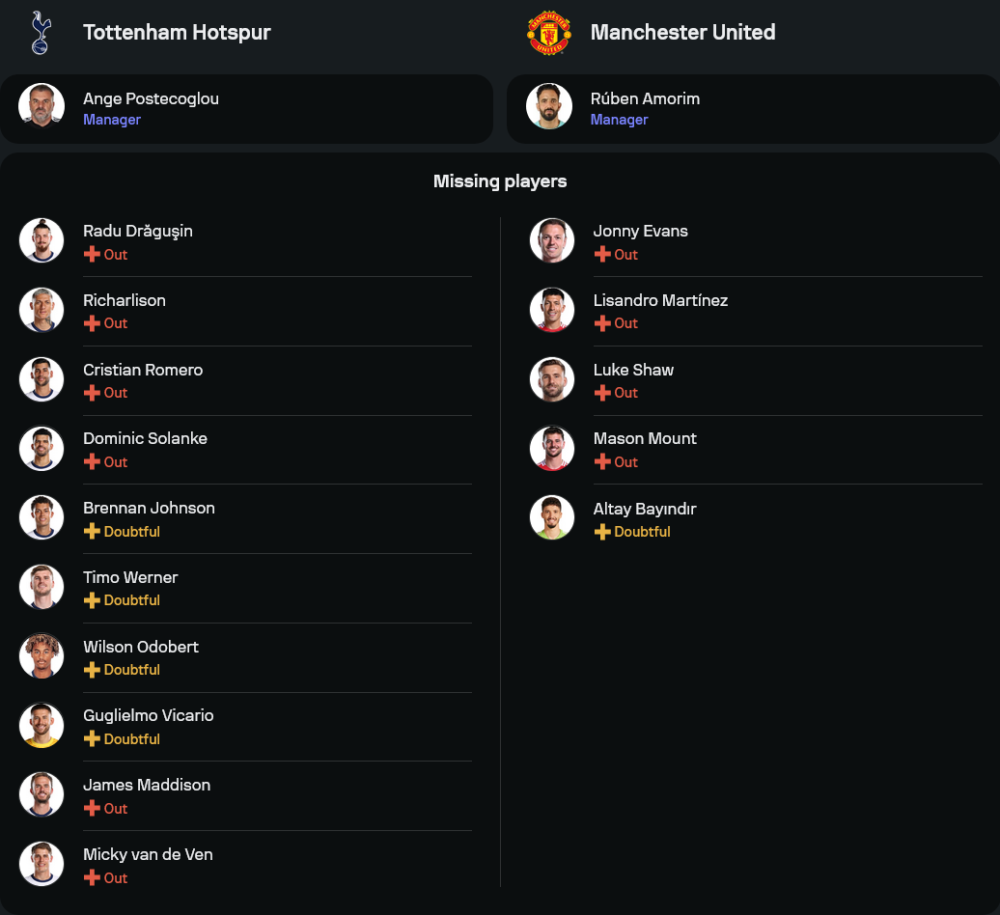Screen dimensions: 1000x915
Task: Select Mason Mount's name
Action: (x=645, y=439)
